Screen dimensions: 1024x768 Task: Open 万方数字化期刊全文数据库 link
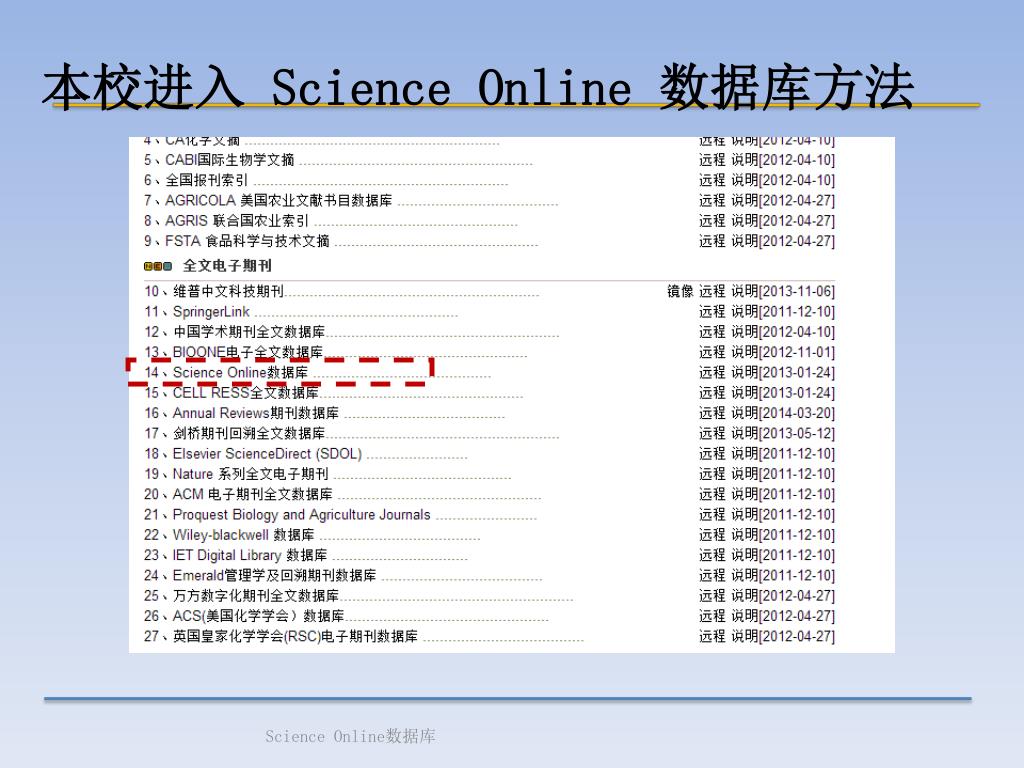[255, 596]
